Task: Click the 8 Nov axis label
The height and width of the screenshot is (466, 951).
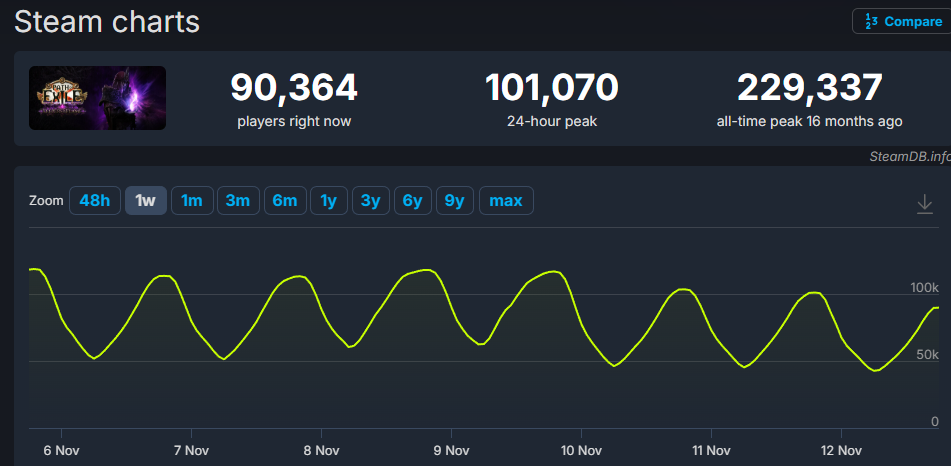Action: pos(321,451)
